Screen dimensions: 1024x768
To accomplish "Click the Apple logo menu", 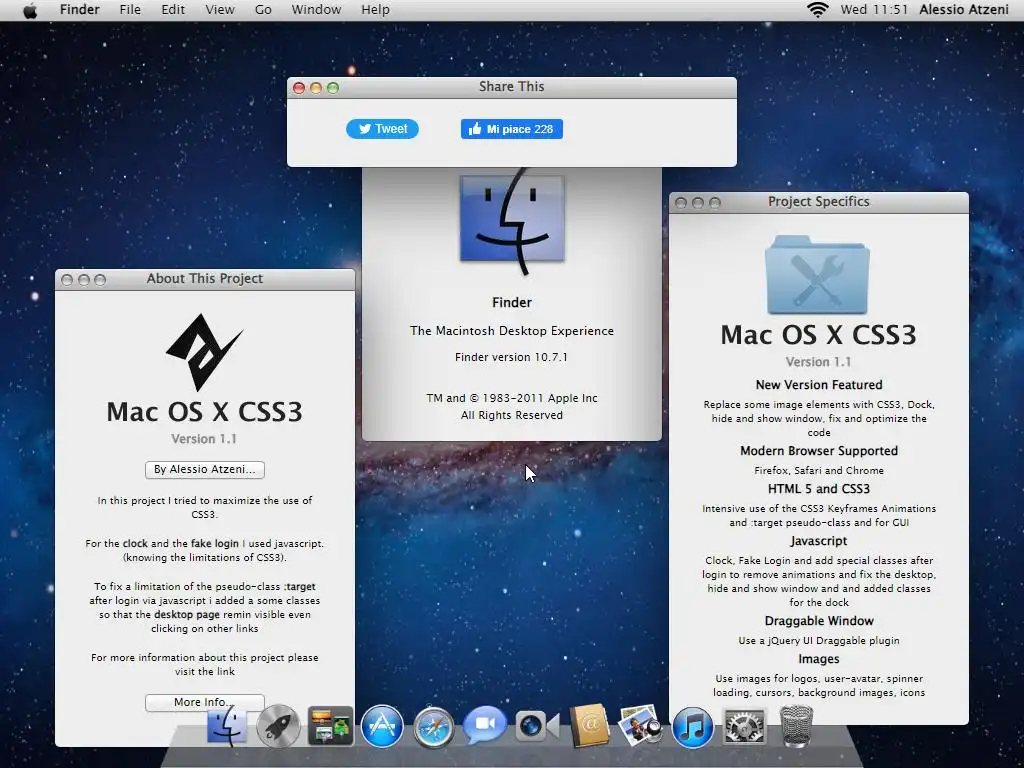I will [30, 10].
